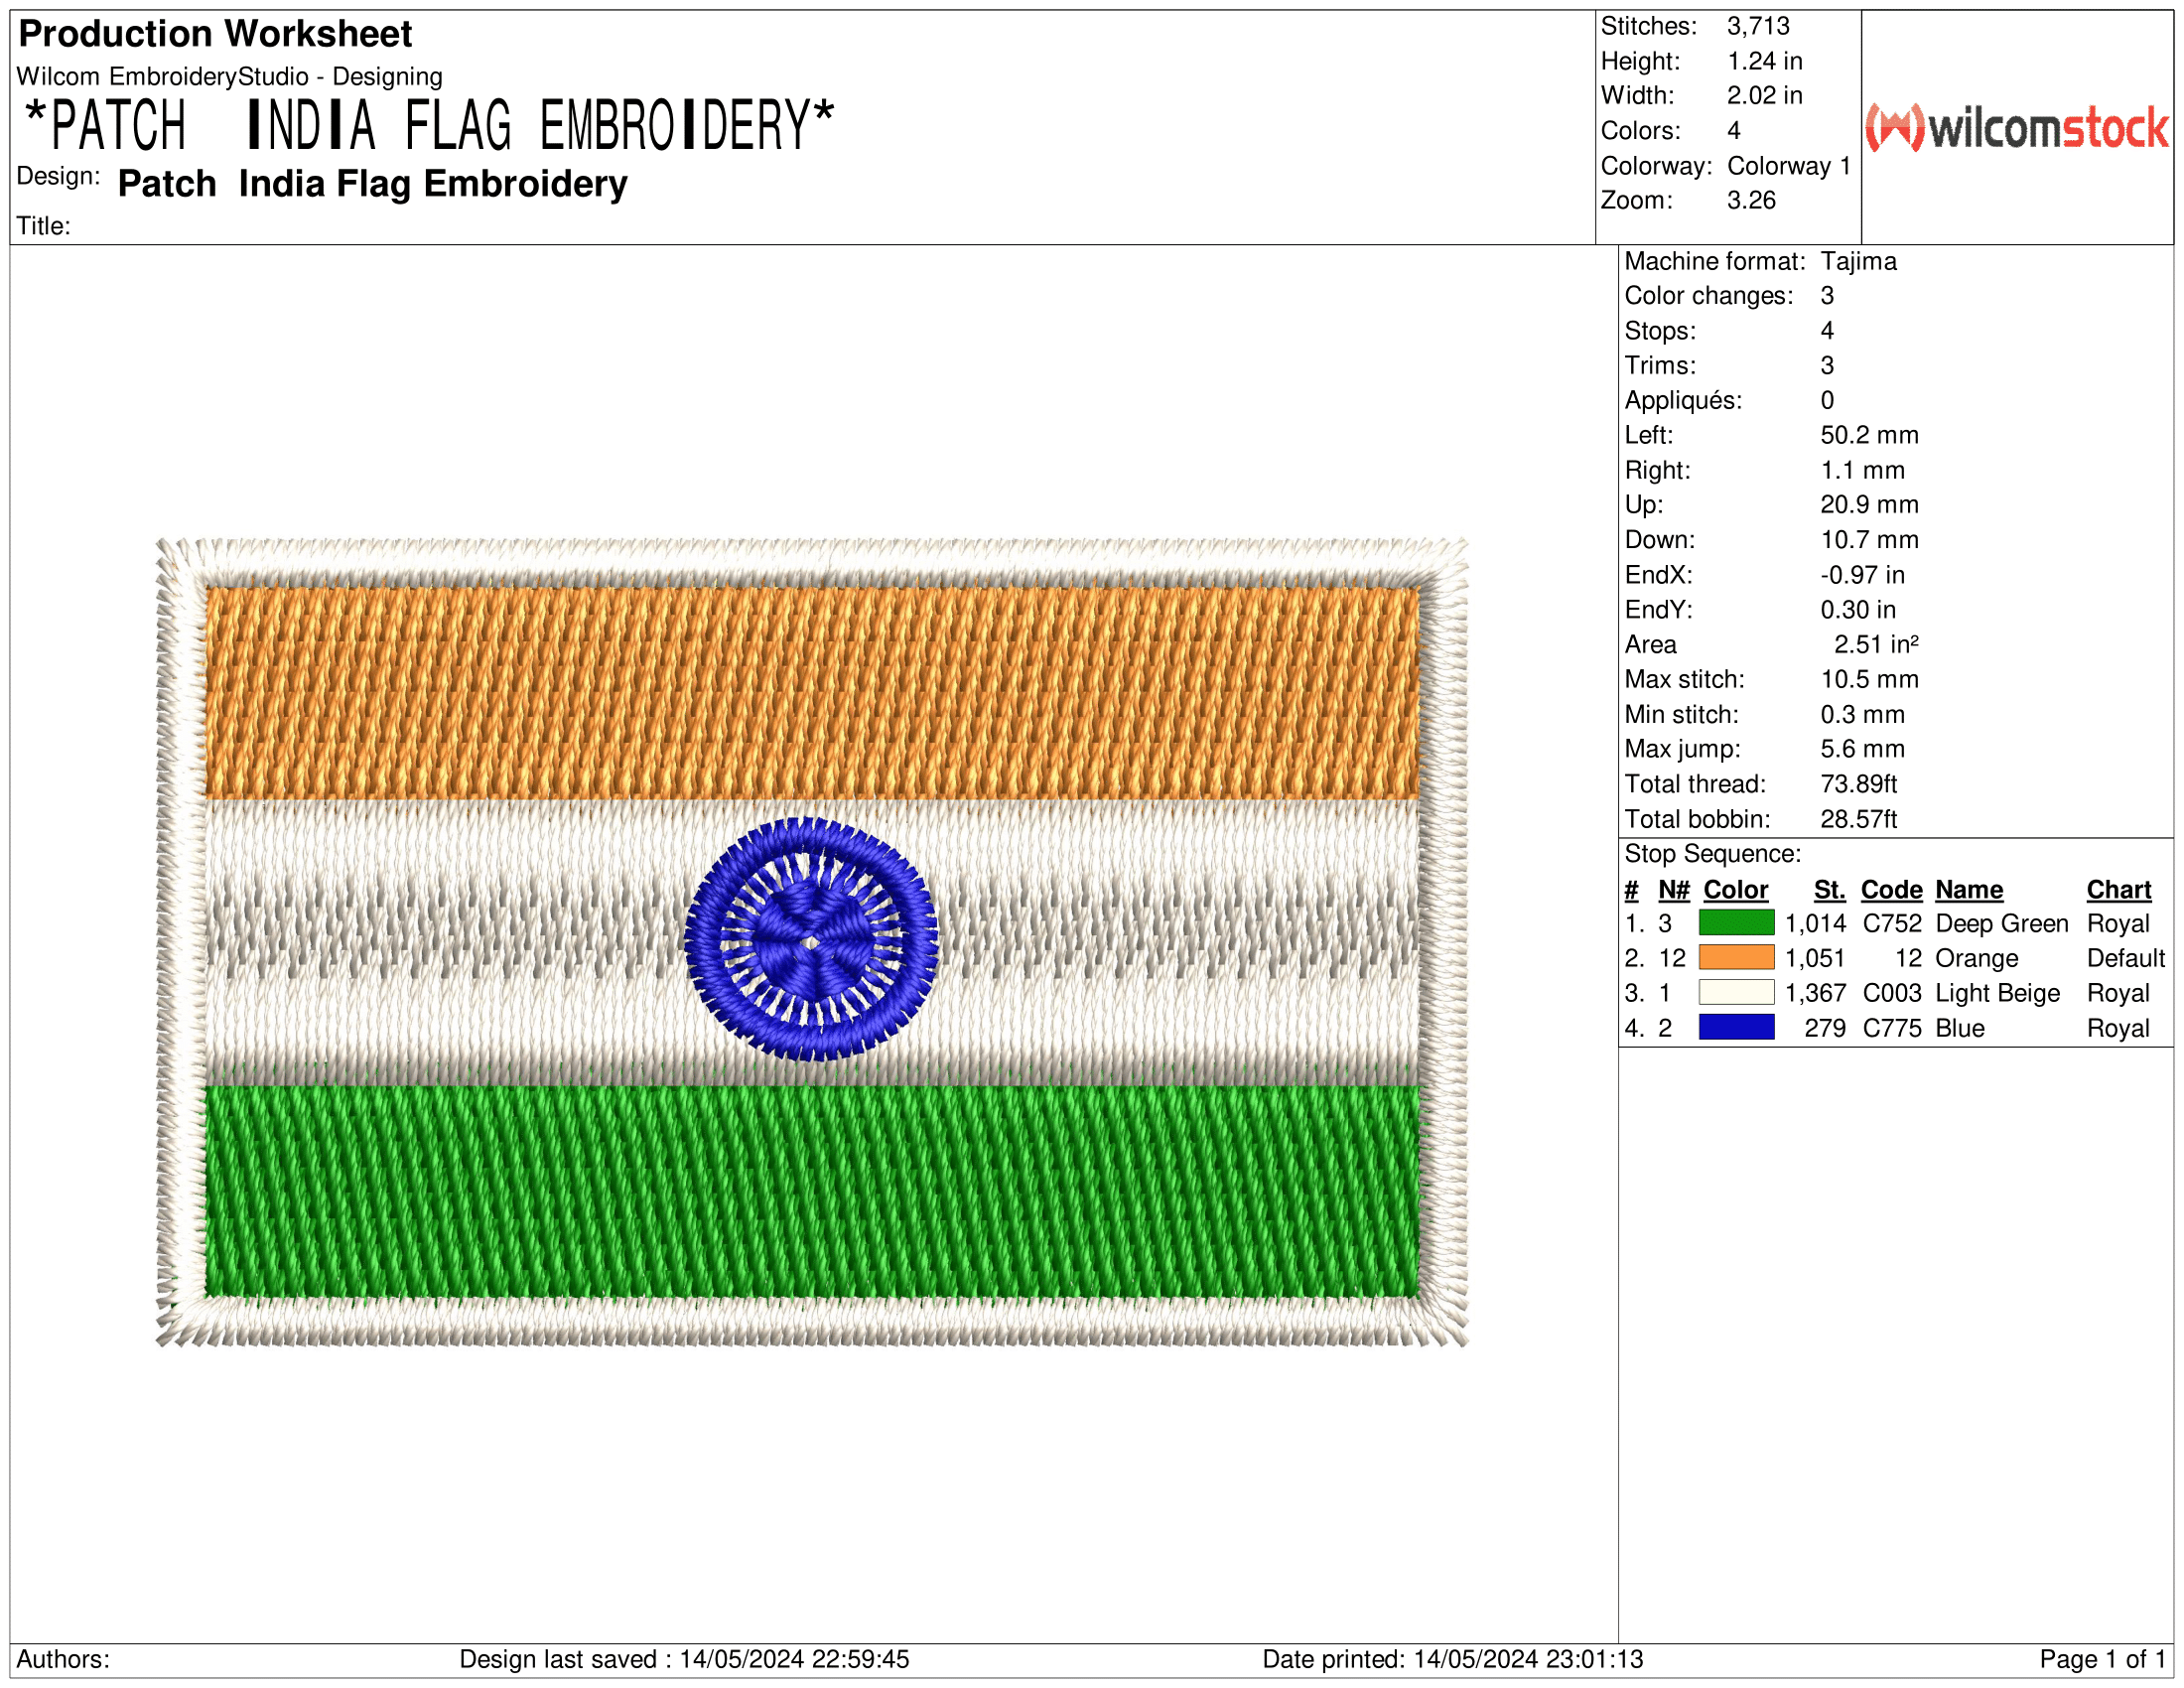This screenshot has width=2184, height=1688.
Task: Click the EndY value '0.30 in'
Action: click(x=1857, y=610)
